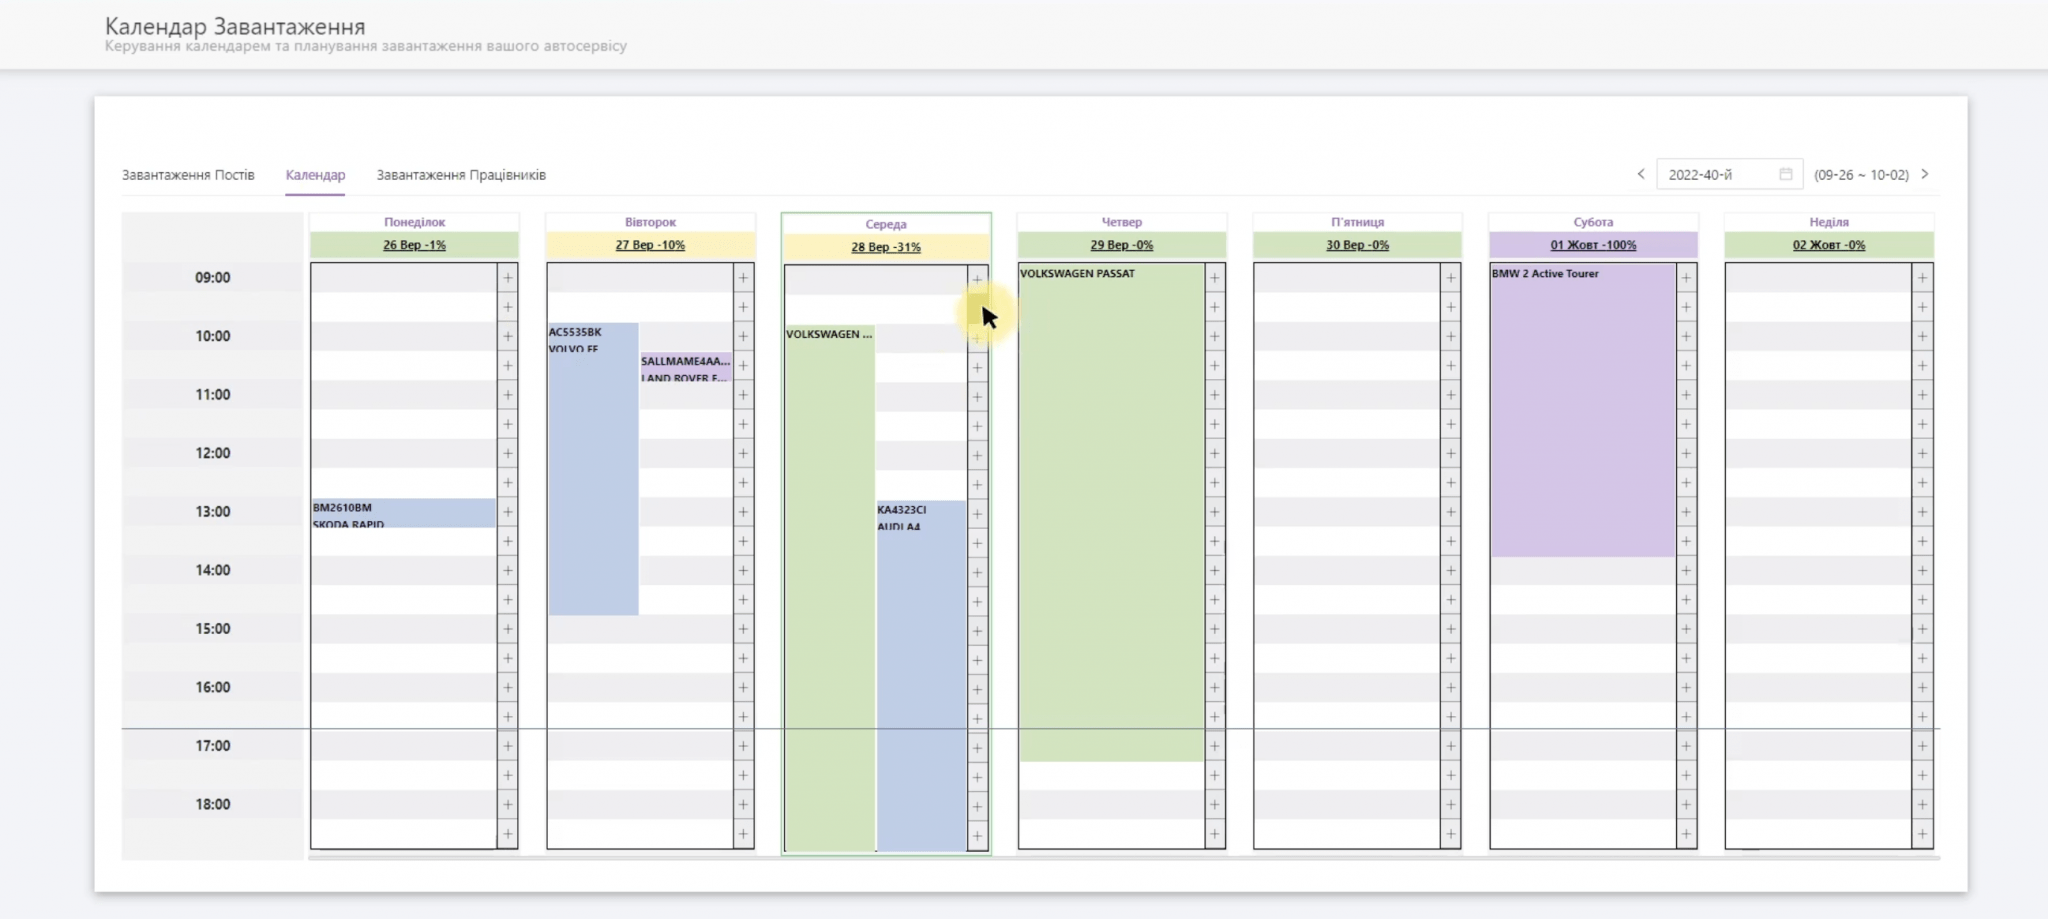Screen dimensions: 2048x919
Task: Click the 17:00 time row label
Action: coord(212,746)
